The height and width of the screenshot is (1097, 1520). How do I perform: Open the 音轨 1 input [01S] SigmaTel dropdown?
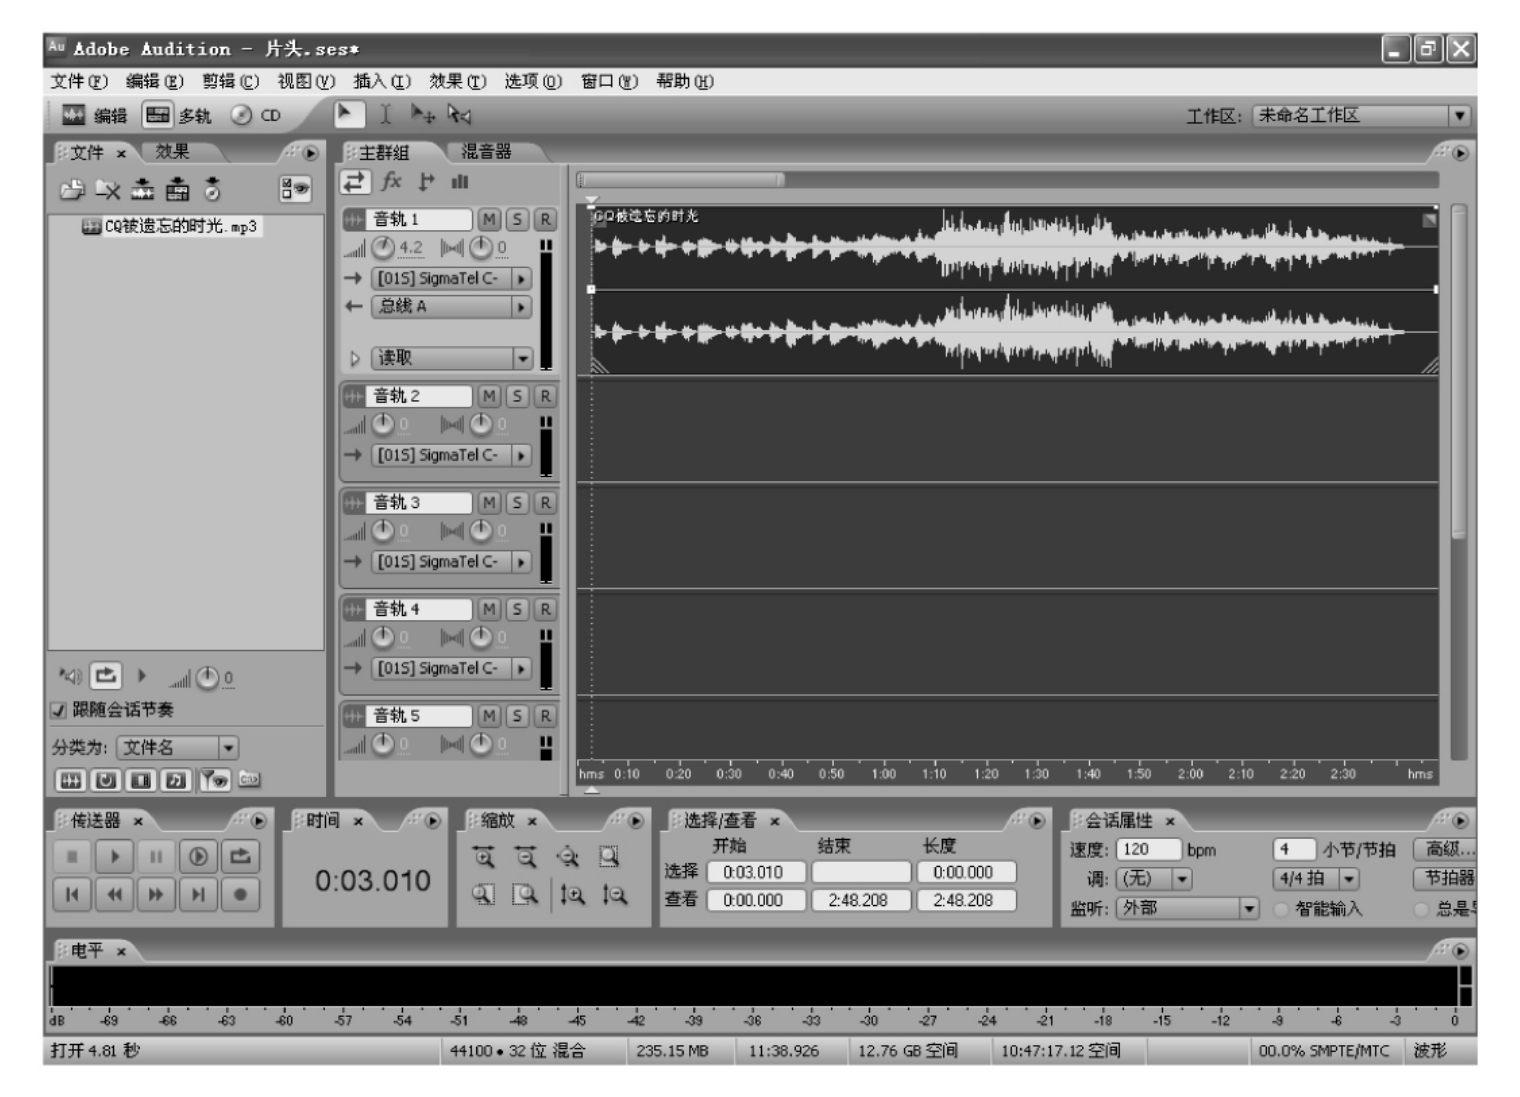pos(451,278)
